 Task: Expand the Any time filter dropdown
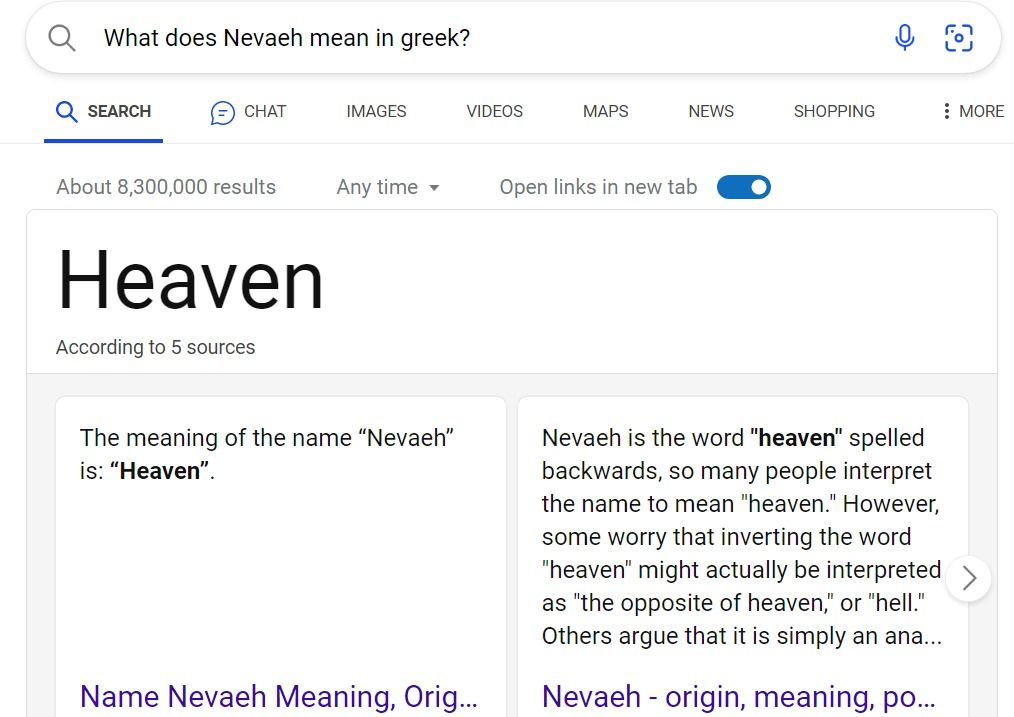pos(388,187)
